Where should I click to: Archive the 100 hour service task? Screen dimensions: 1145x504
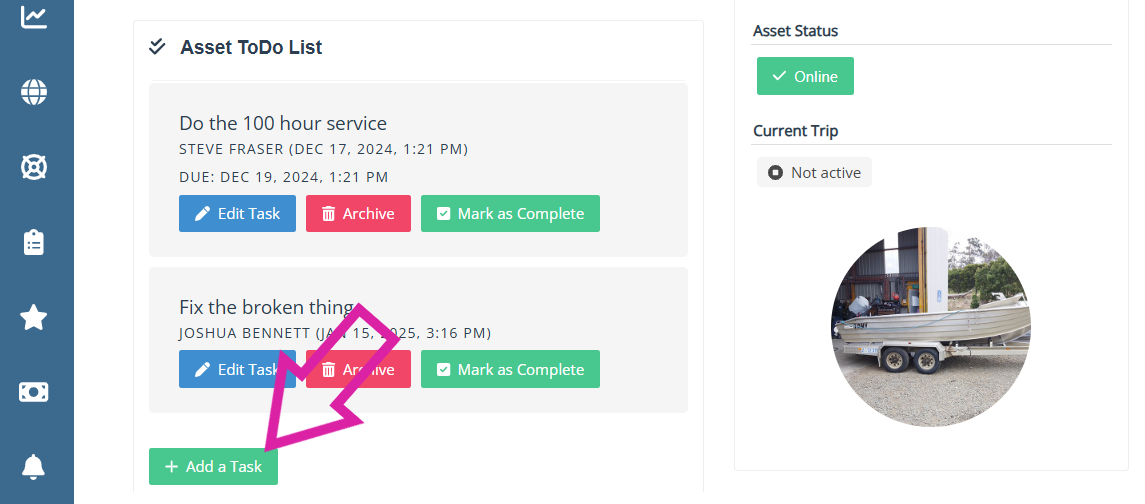[x=358, y=213]
